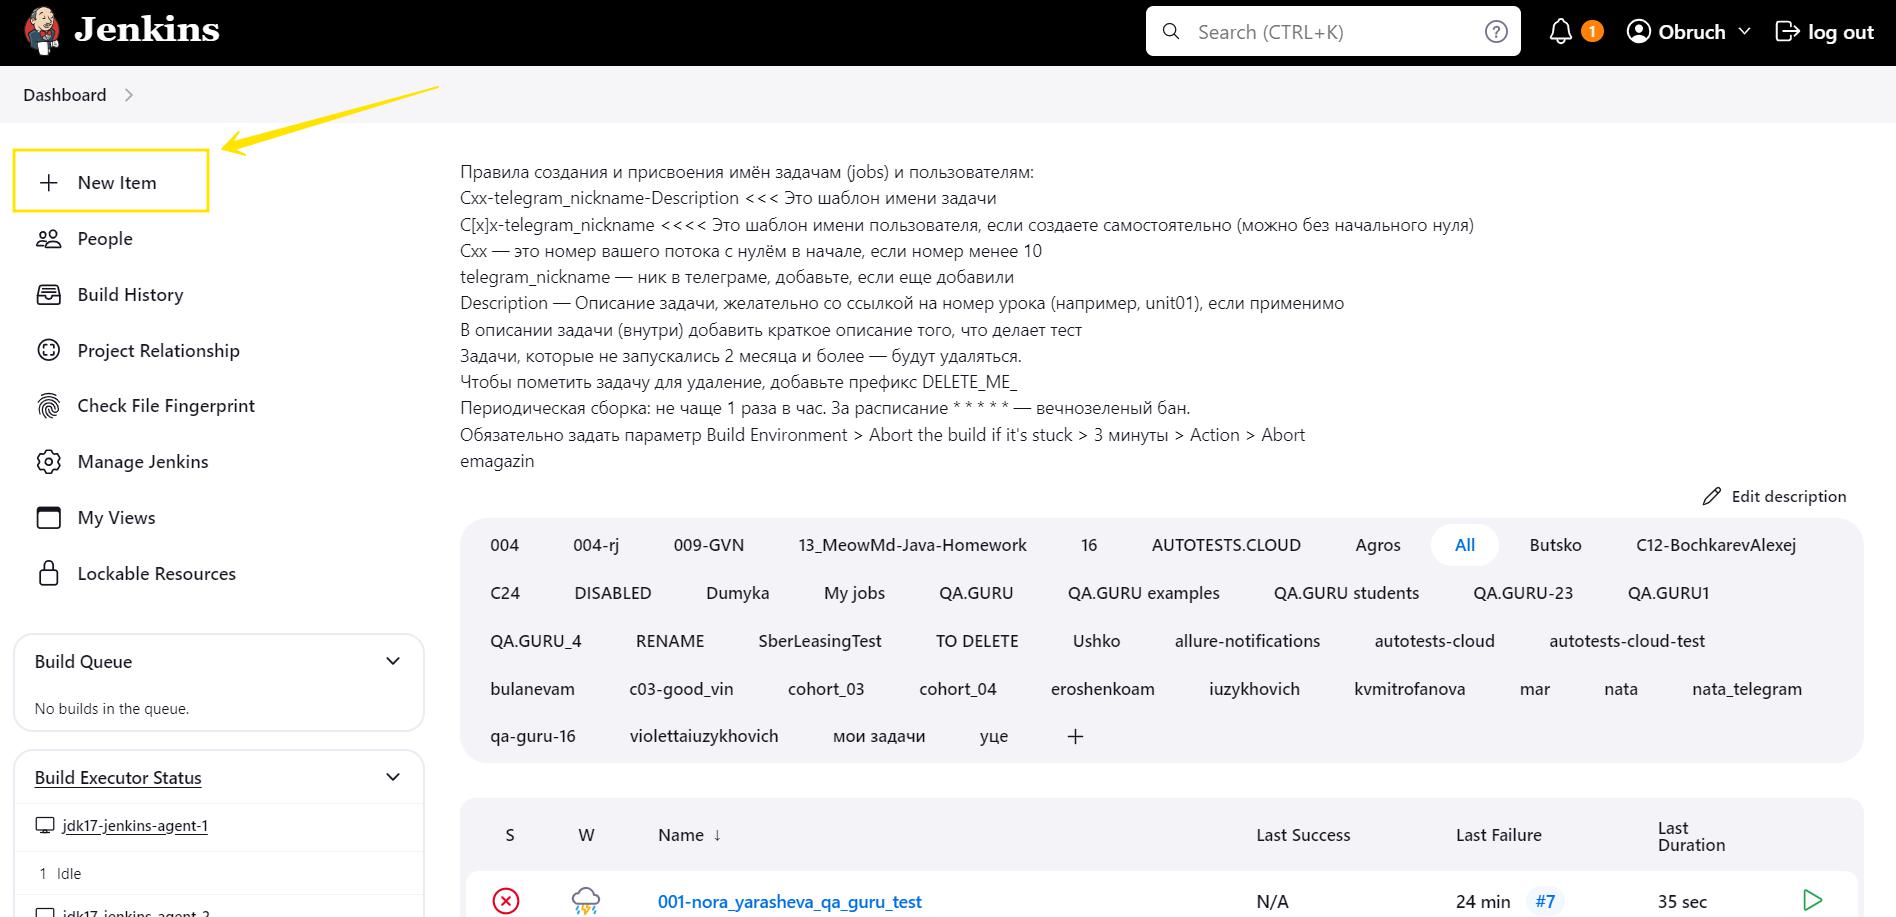Open the AUTOTESTS.CLOUD view tab

[1226, 545]
